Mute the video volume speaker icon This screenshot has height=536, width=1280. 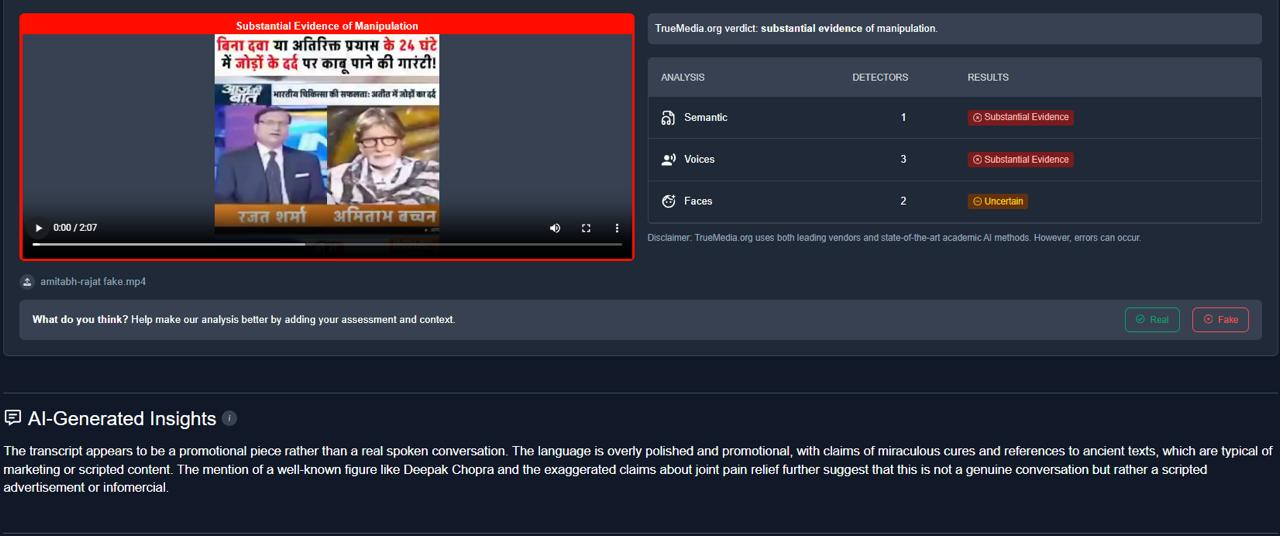pos(555,228)
